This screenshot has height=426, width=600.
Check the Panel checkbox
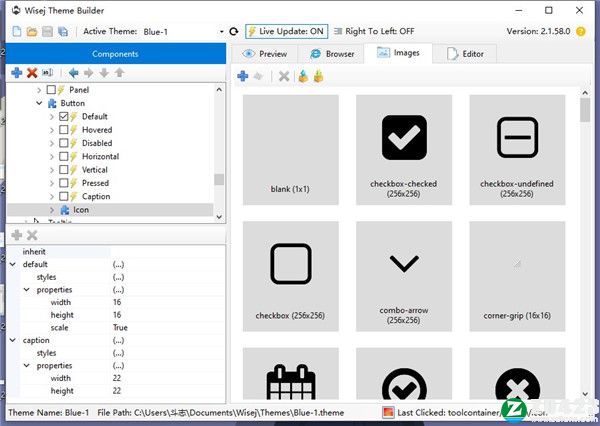tap(51, 90)
